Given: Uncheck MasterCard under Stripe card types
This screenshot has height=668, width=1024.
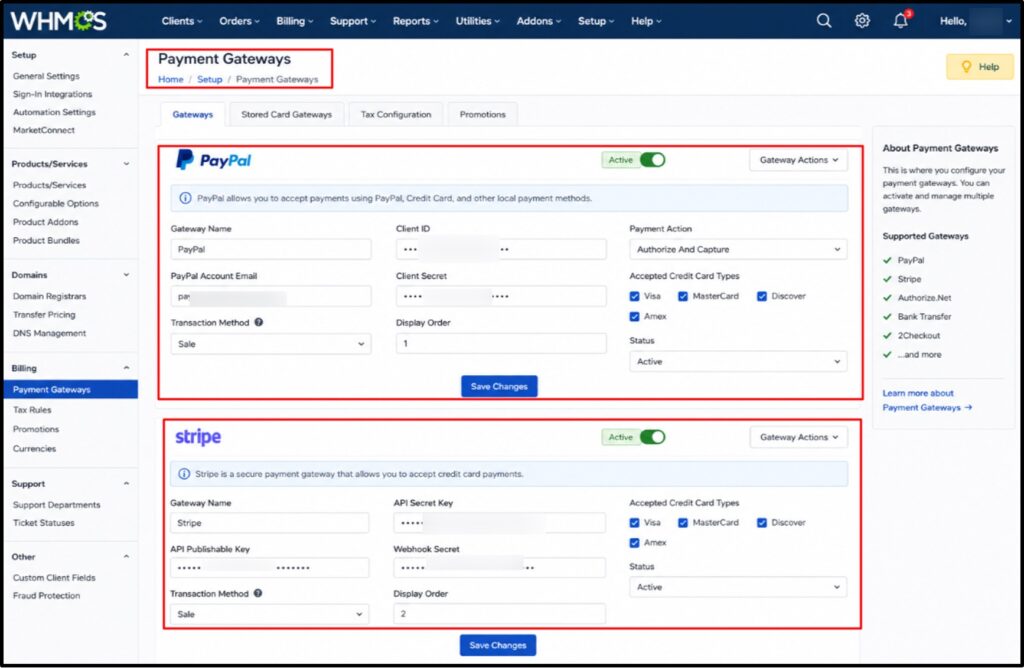Looking at the screenshot, I should (682, 522).
